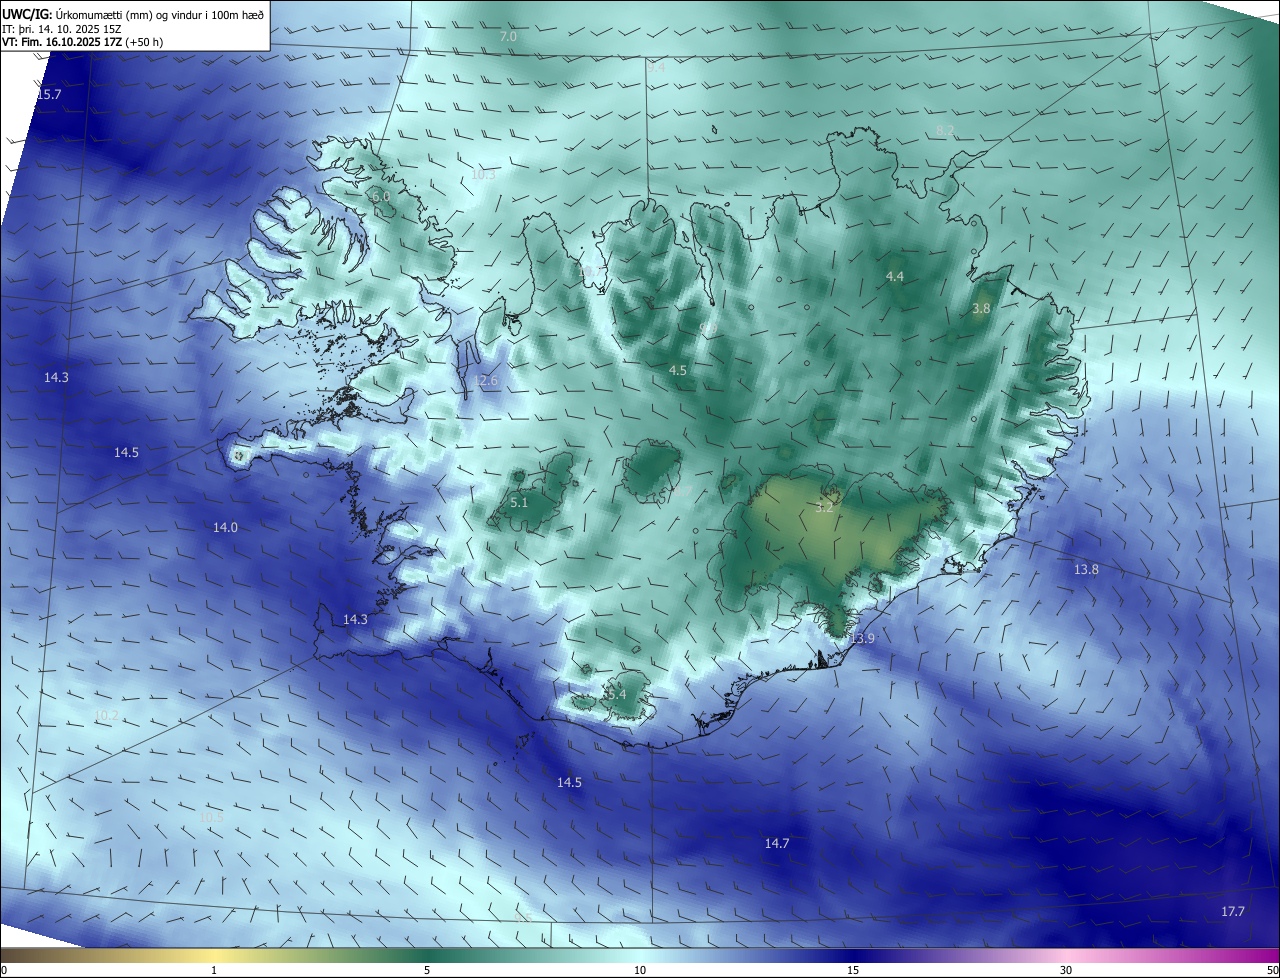Click the 13.8 value label on the map
The image size is (1280, 978).
[1086, 569]
